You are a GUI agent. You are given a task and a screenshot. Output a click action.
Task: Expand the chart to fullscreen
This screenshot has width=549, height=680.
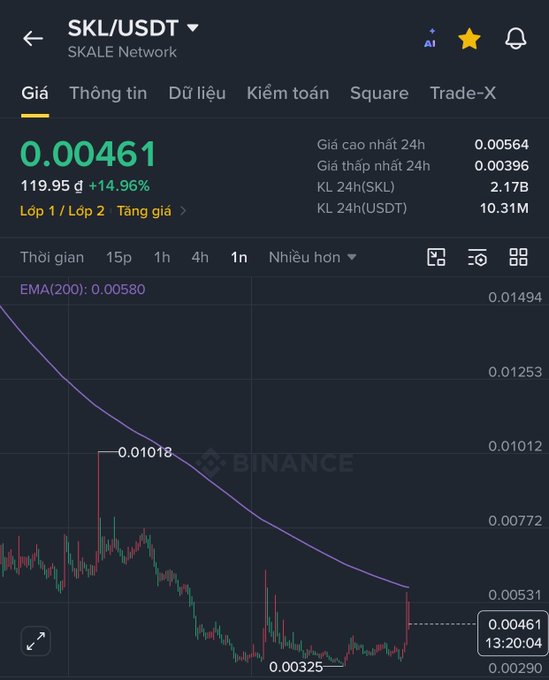(x=36, y=641)
